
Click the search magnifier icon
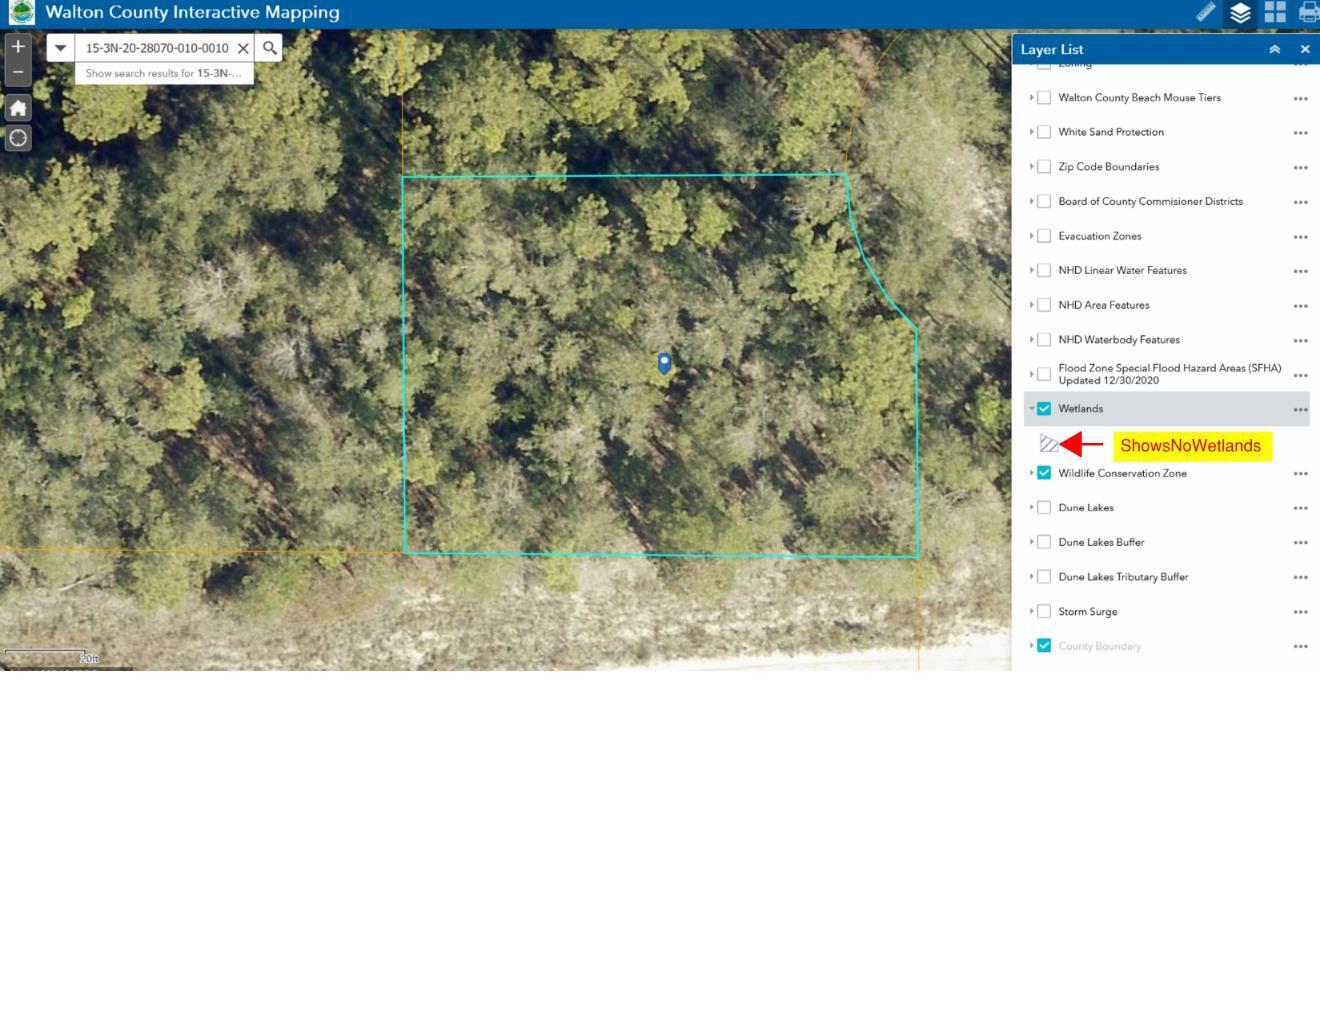[x=269, y=47]
